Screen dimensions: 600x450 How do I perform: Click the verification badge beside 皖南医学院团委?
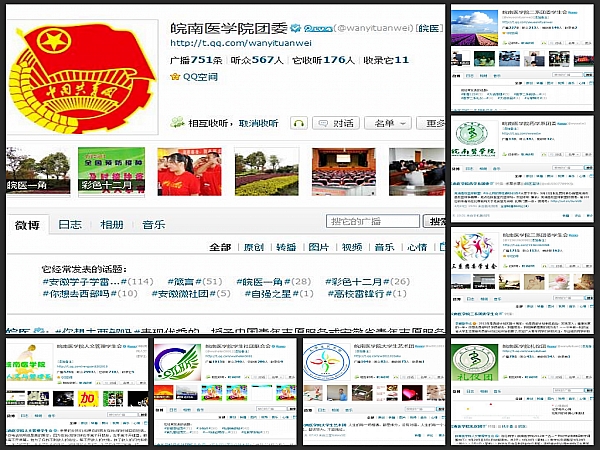[x=295, y=28]
